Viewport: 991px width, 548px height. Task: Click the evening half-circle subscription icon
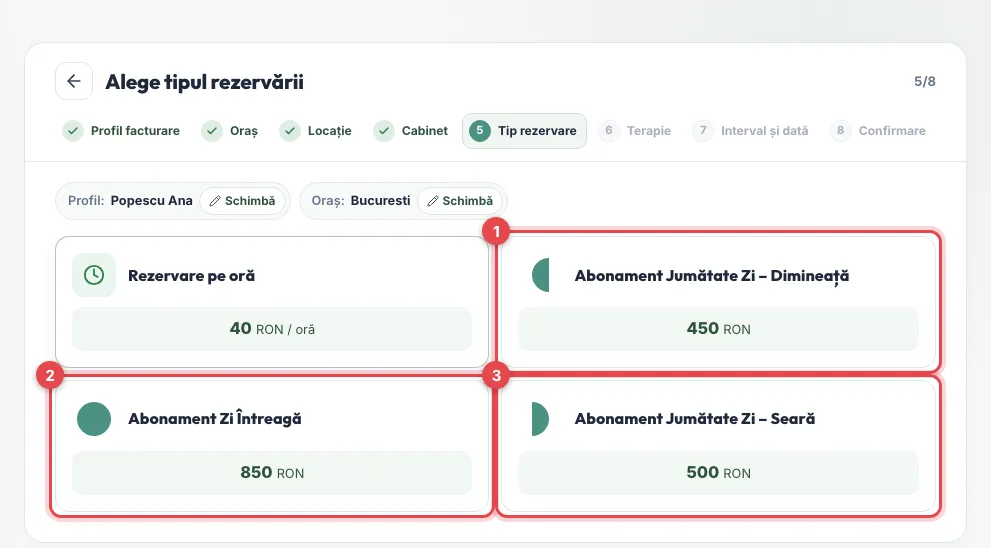[540, 418]
